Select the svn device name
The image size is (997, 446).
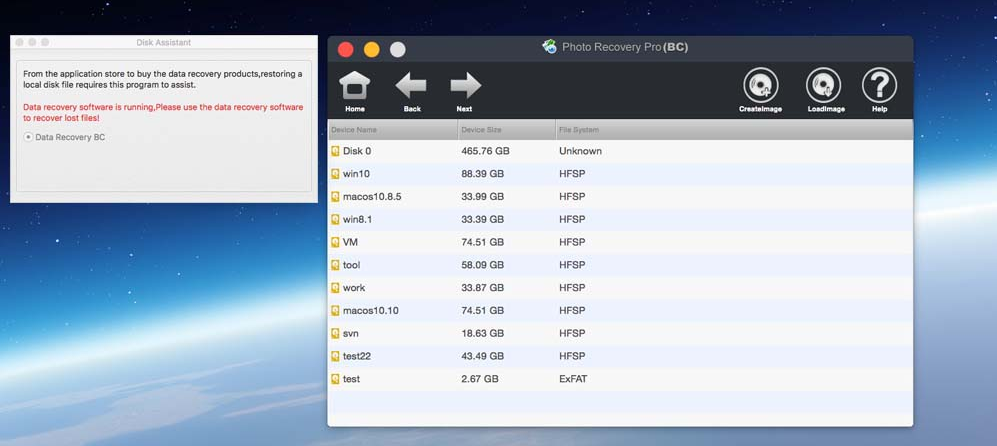[351, 333]
